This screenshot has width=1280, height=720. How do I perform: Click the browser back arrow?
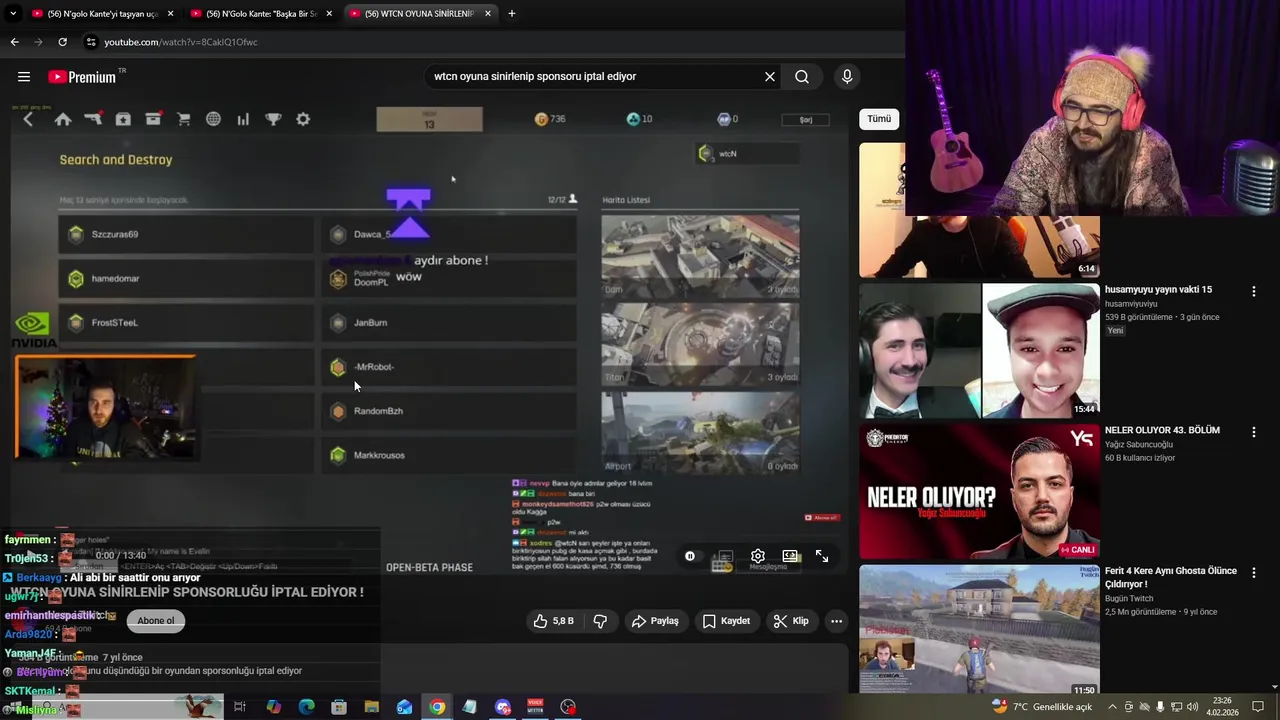pyautogui.click(x=14, y=42)
